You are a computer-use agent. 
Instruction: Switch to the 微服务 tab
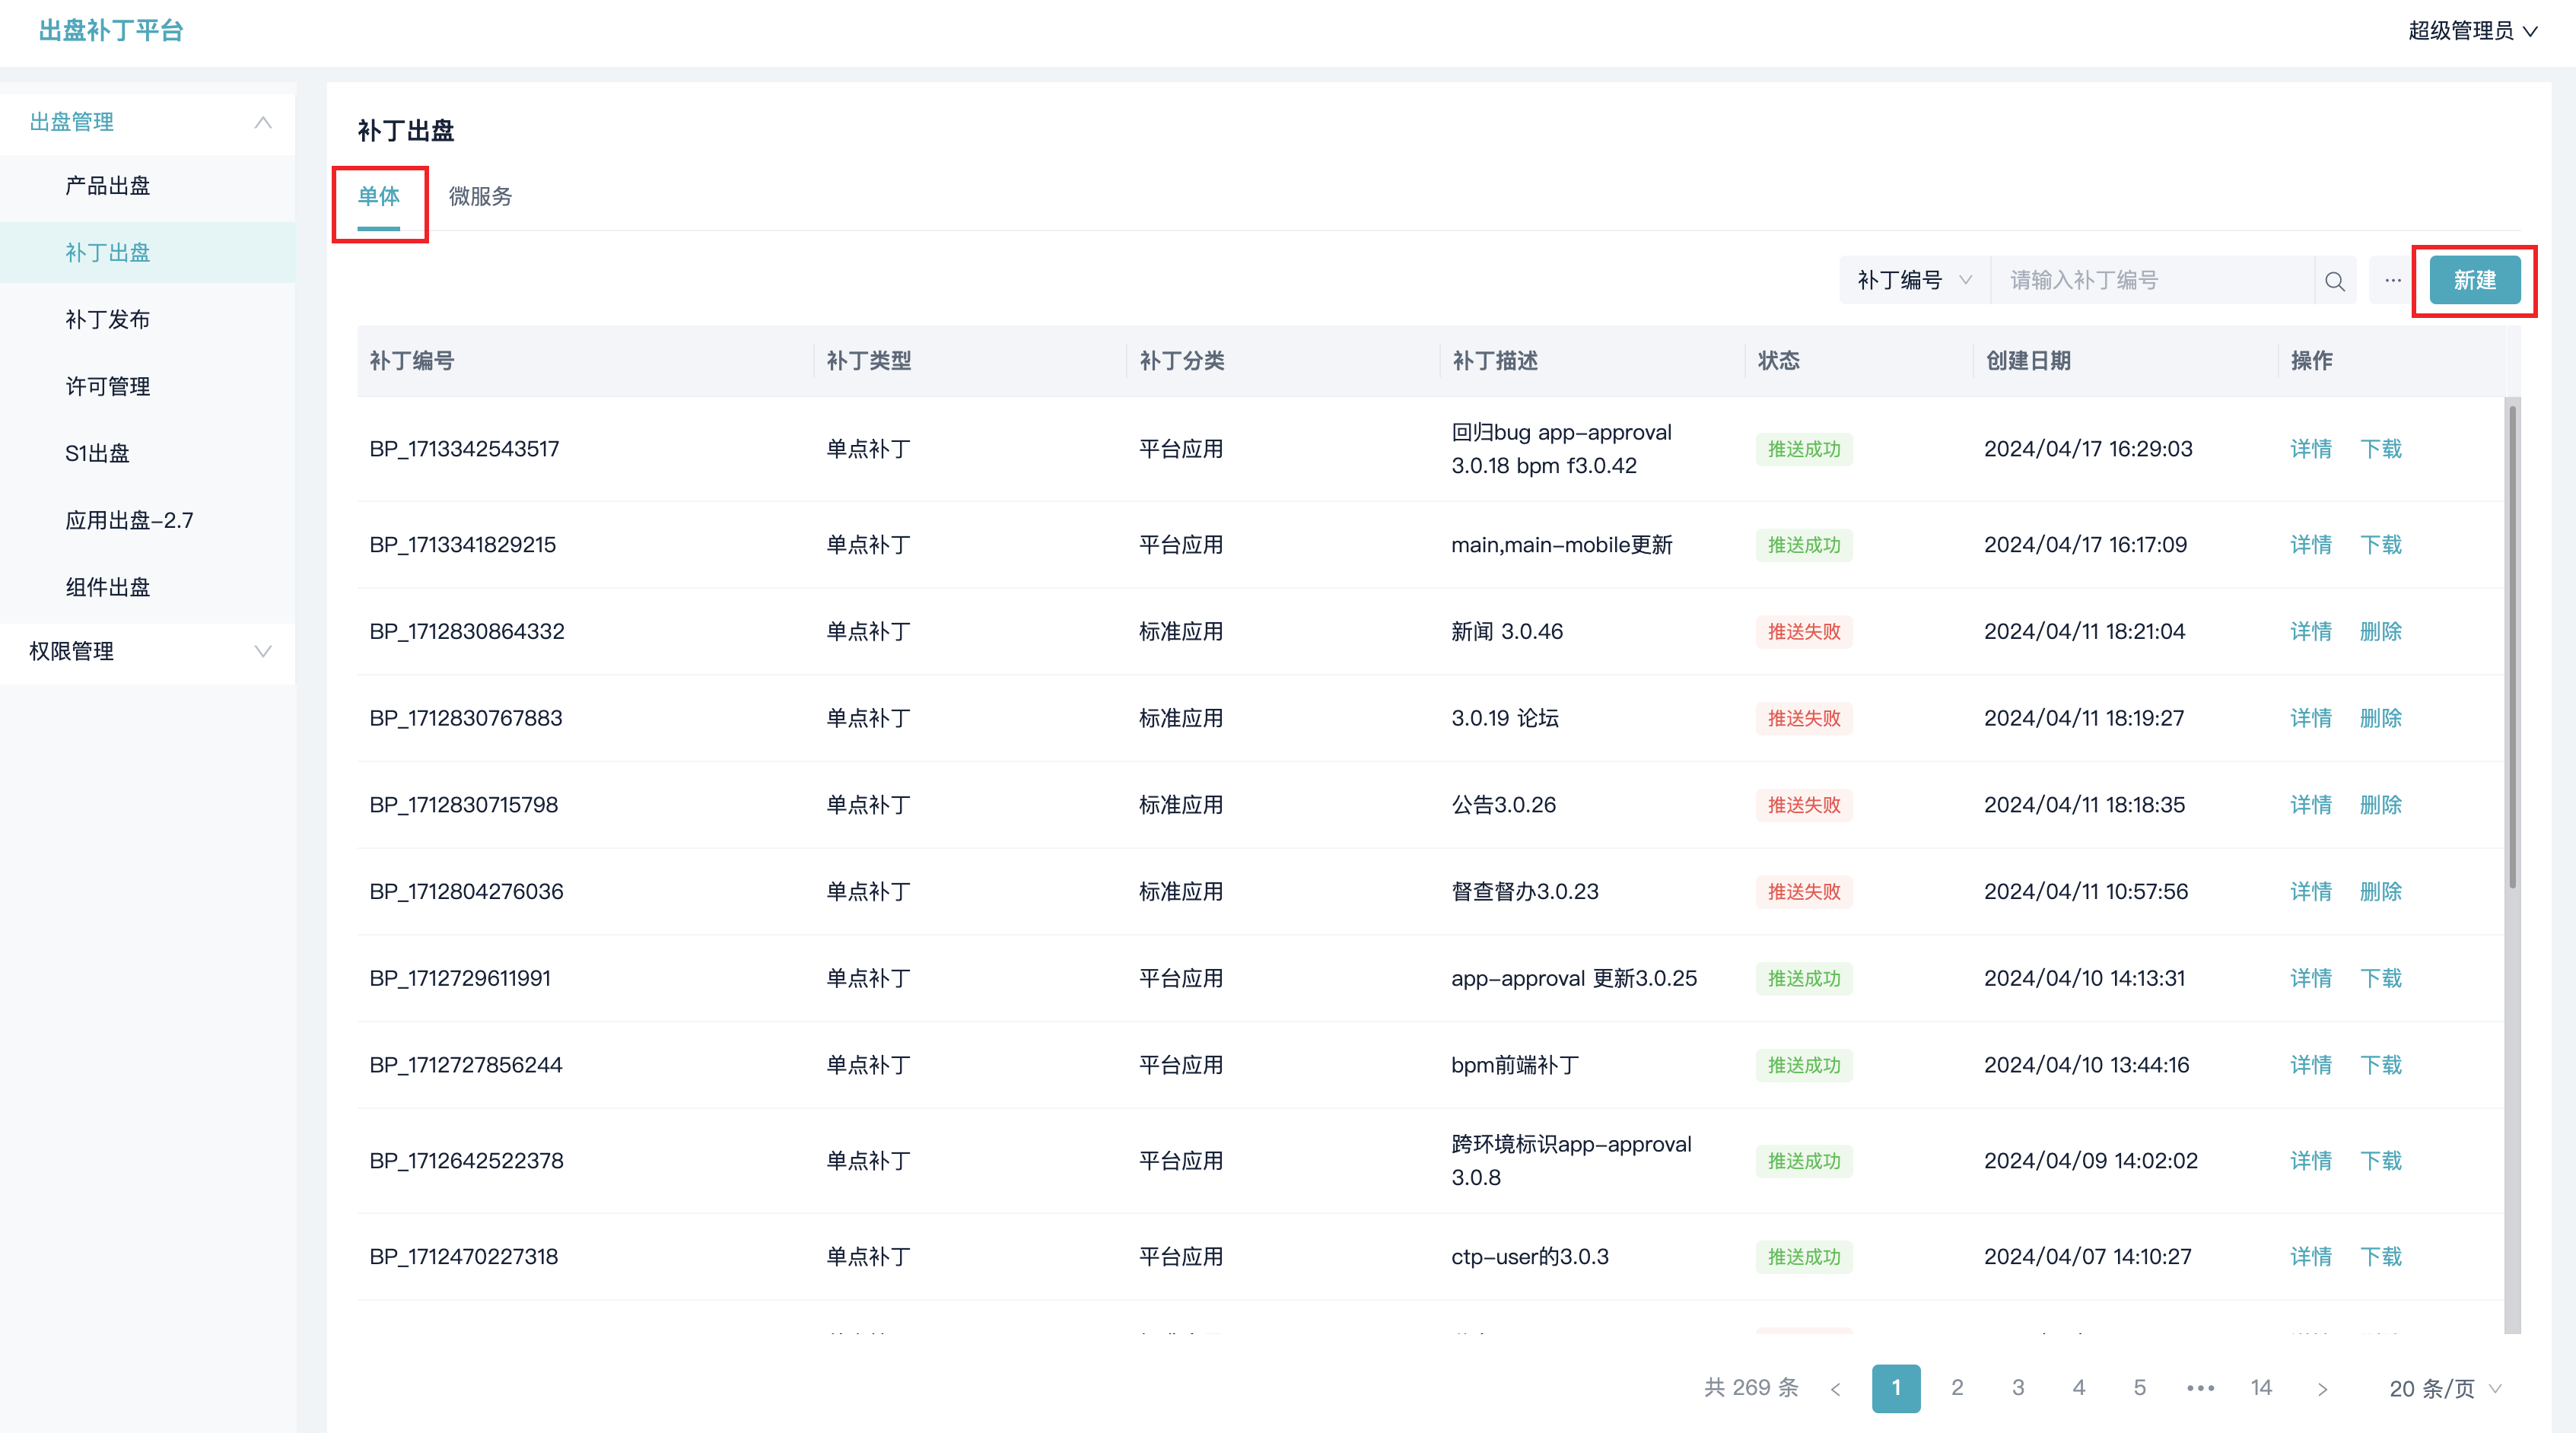coord(480,197)
